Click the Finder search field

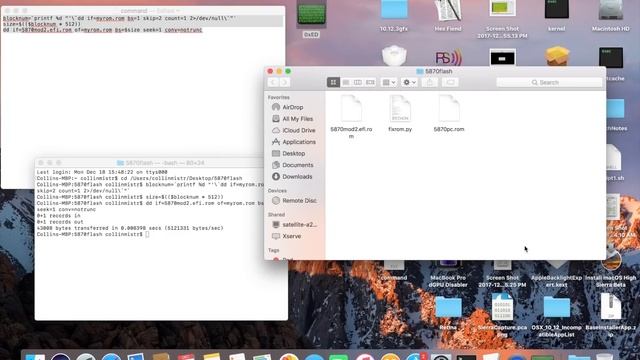click(549, 82)
